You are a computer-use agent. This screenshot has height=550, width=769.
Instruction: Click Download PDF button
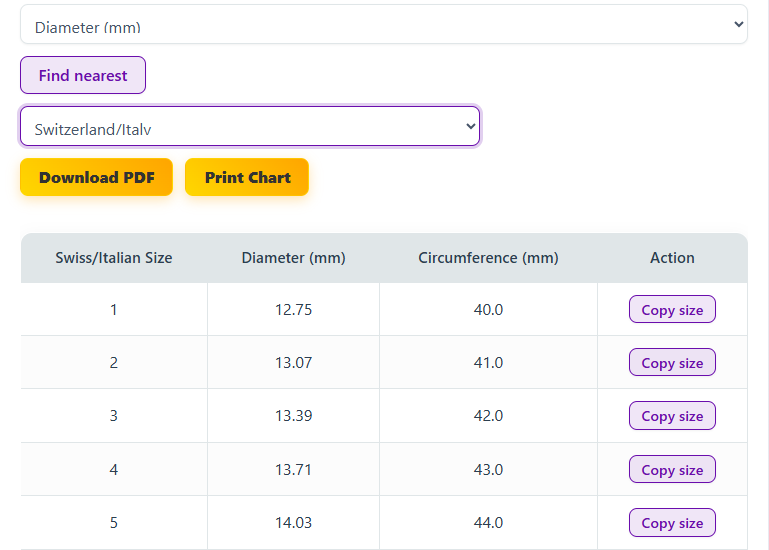pos(96,177)
